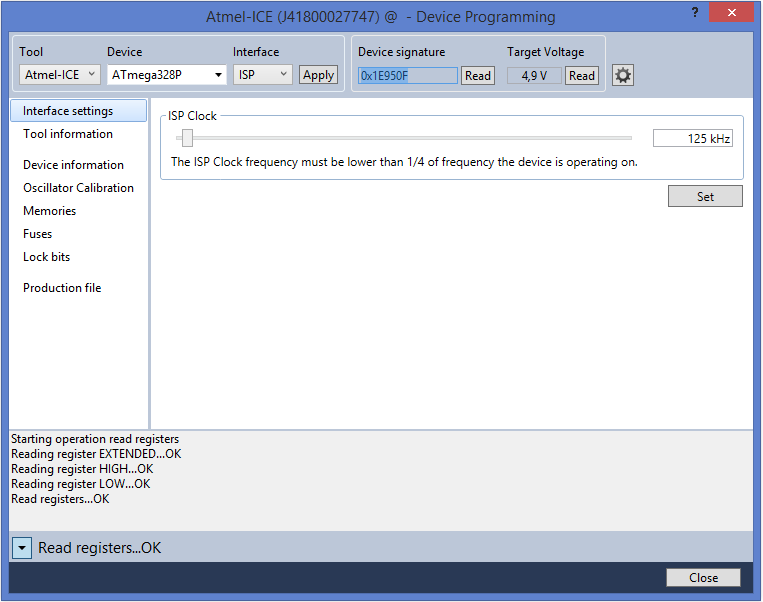The image size is (763, 602).
Task: Open Tool information page
Action: pos(68,134)
